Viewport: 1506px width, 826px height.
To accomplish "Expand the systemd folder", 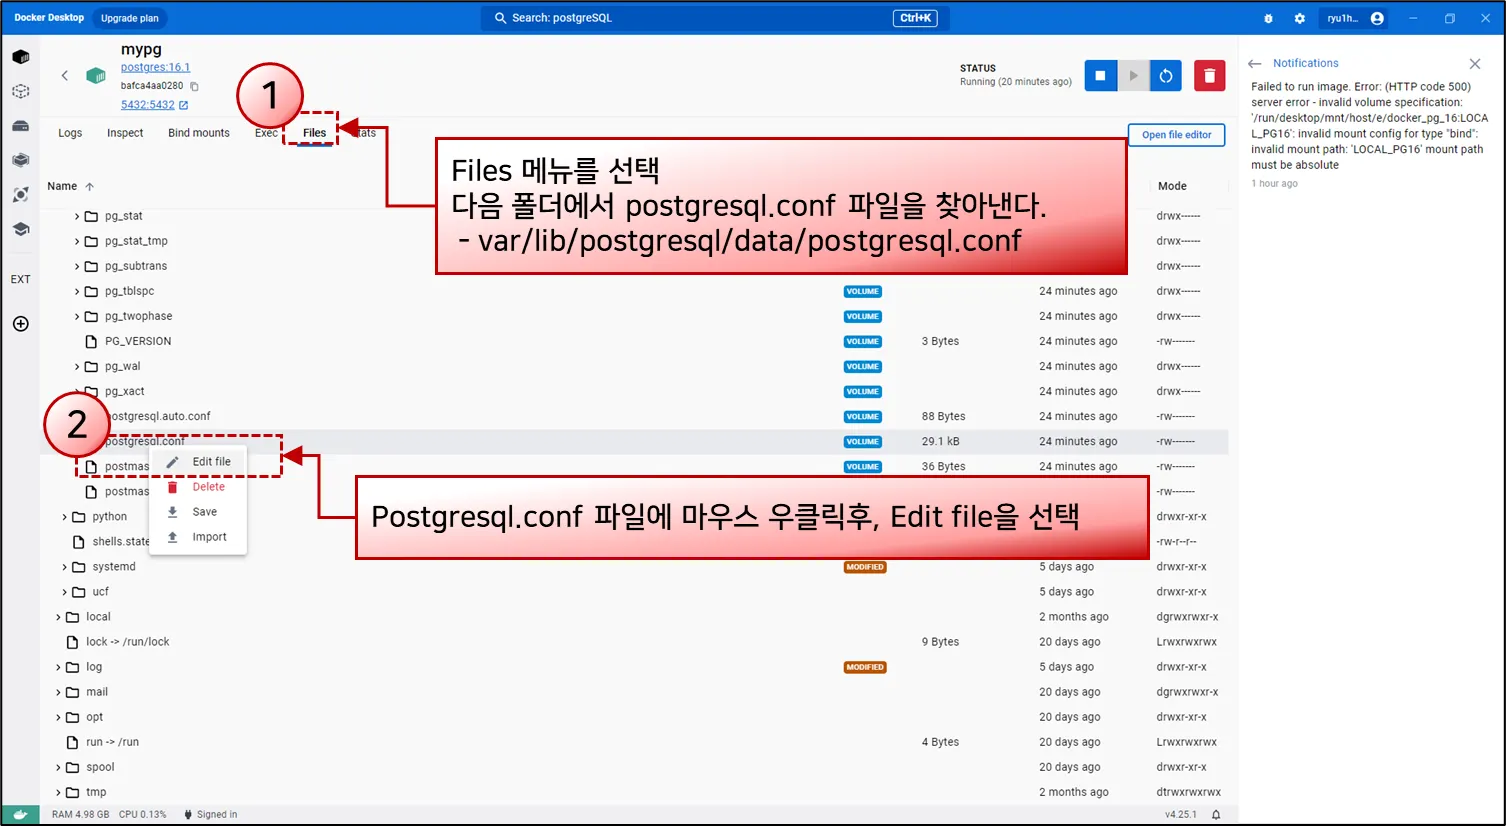I will pyautogui.click(x=65, y=567).
